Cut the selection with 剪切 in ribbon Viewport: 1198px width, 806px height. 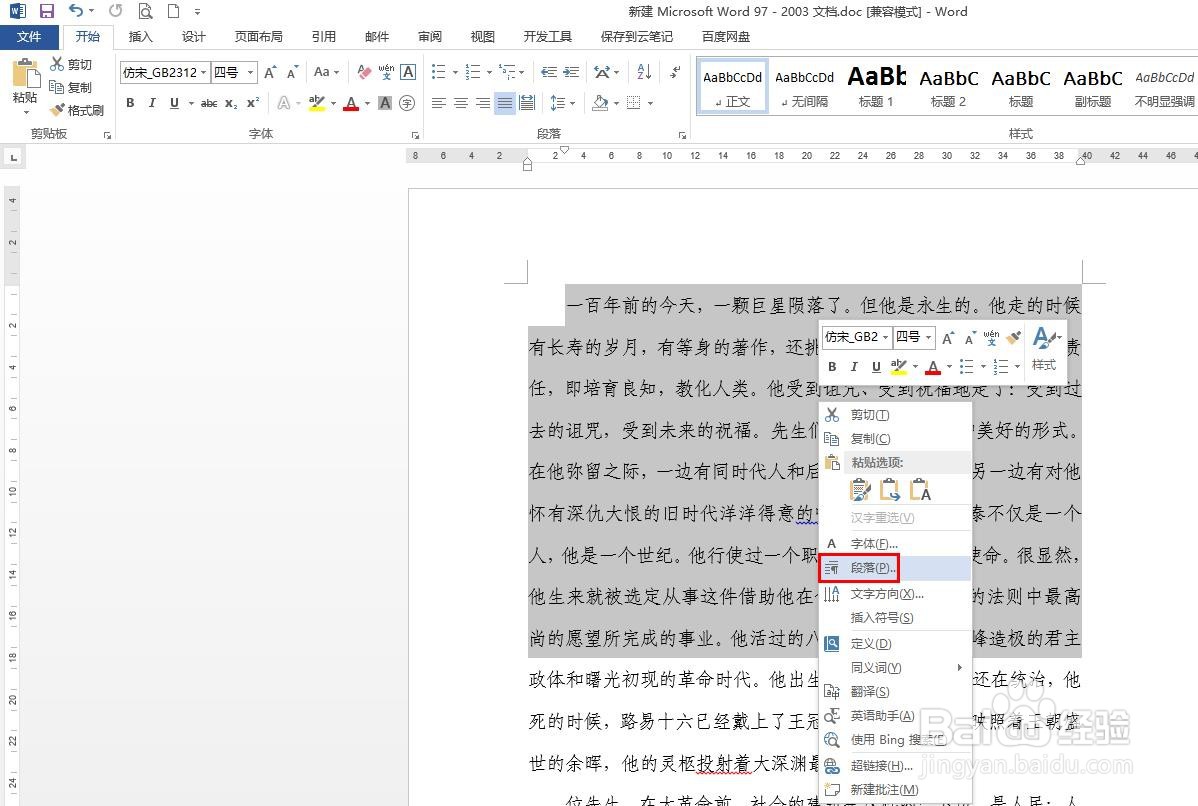[x=71, y=64]
